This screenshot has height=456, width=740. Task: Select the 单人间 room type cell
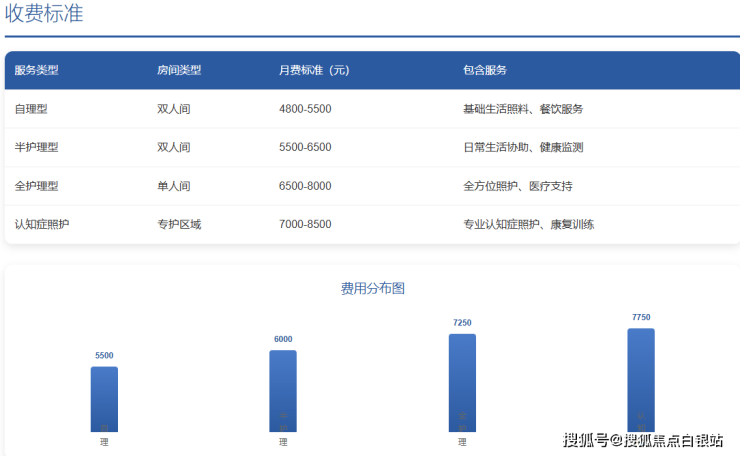(x=173, y=186)
